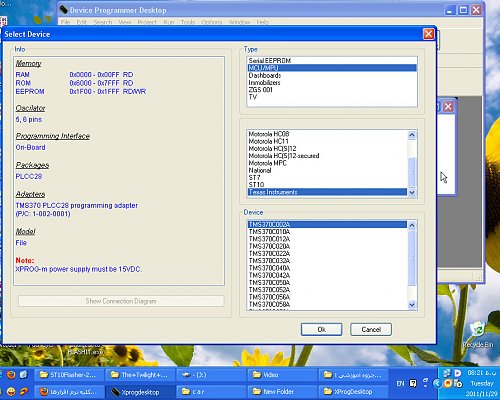
Task: Switch to Xprogdesktop application taskbar button
Action: pos(140,392)
